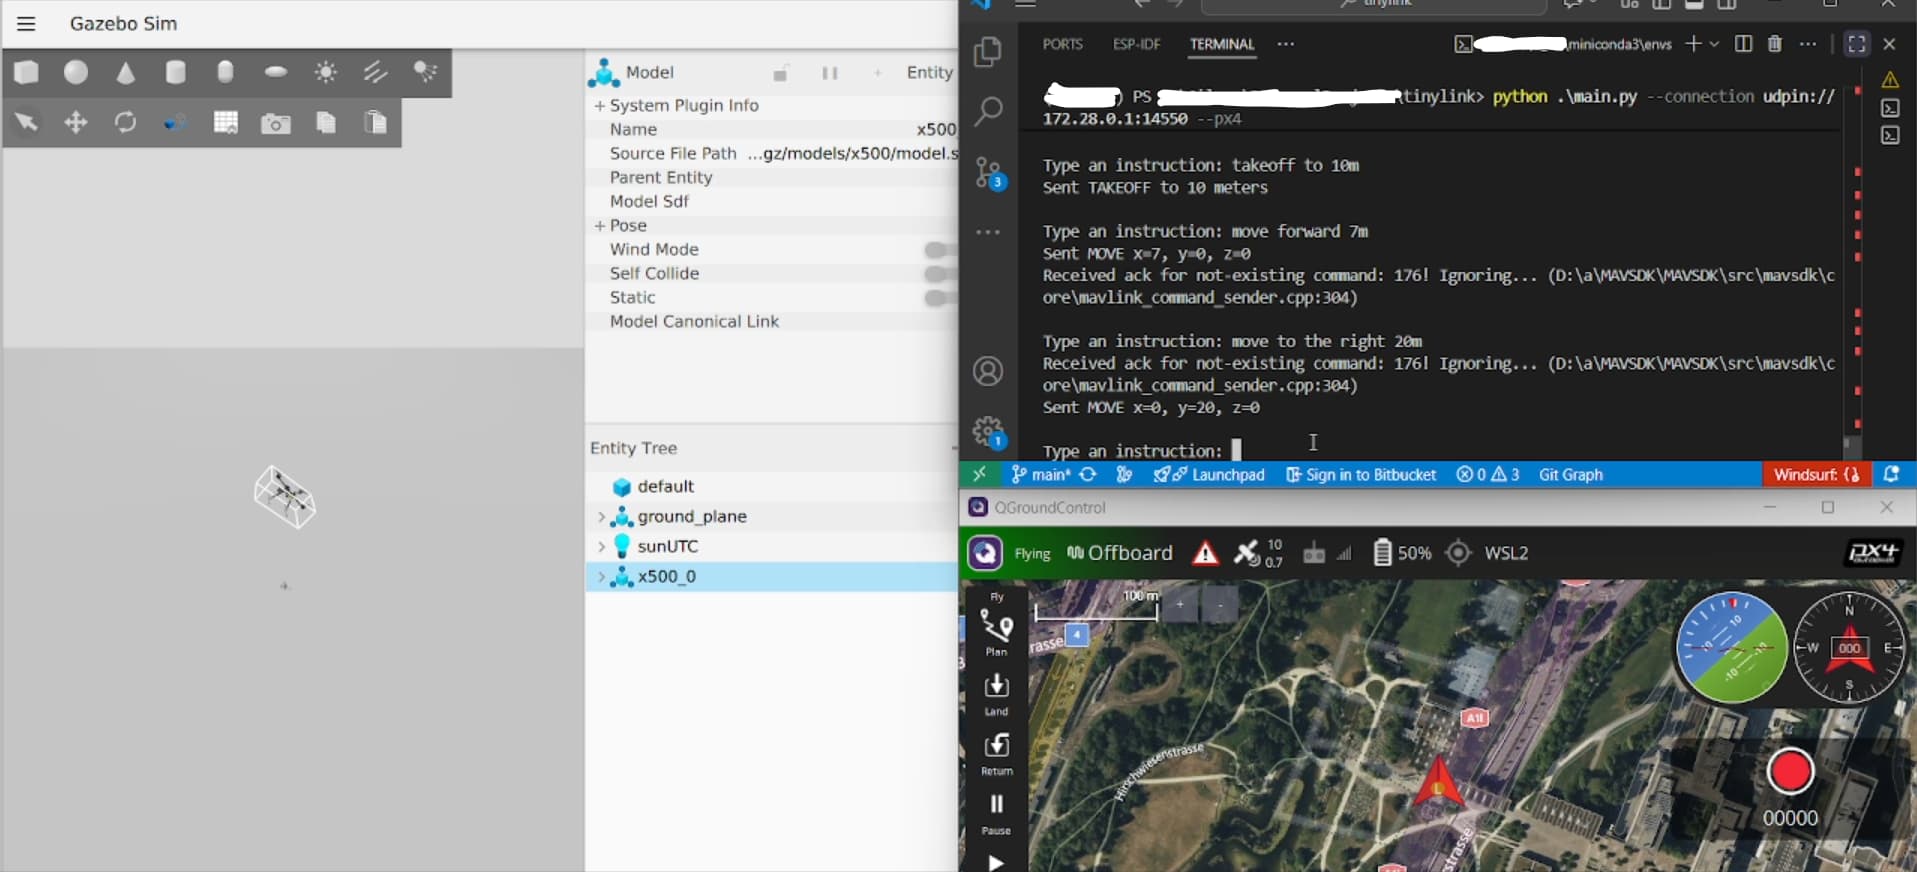Image resolution: width=1917 pixels, height=872 pixels.
Task: Activate the Rotate mode tool
Action: click(x=125, y=123)
